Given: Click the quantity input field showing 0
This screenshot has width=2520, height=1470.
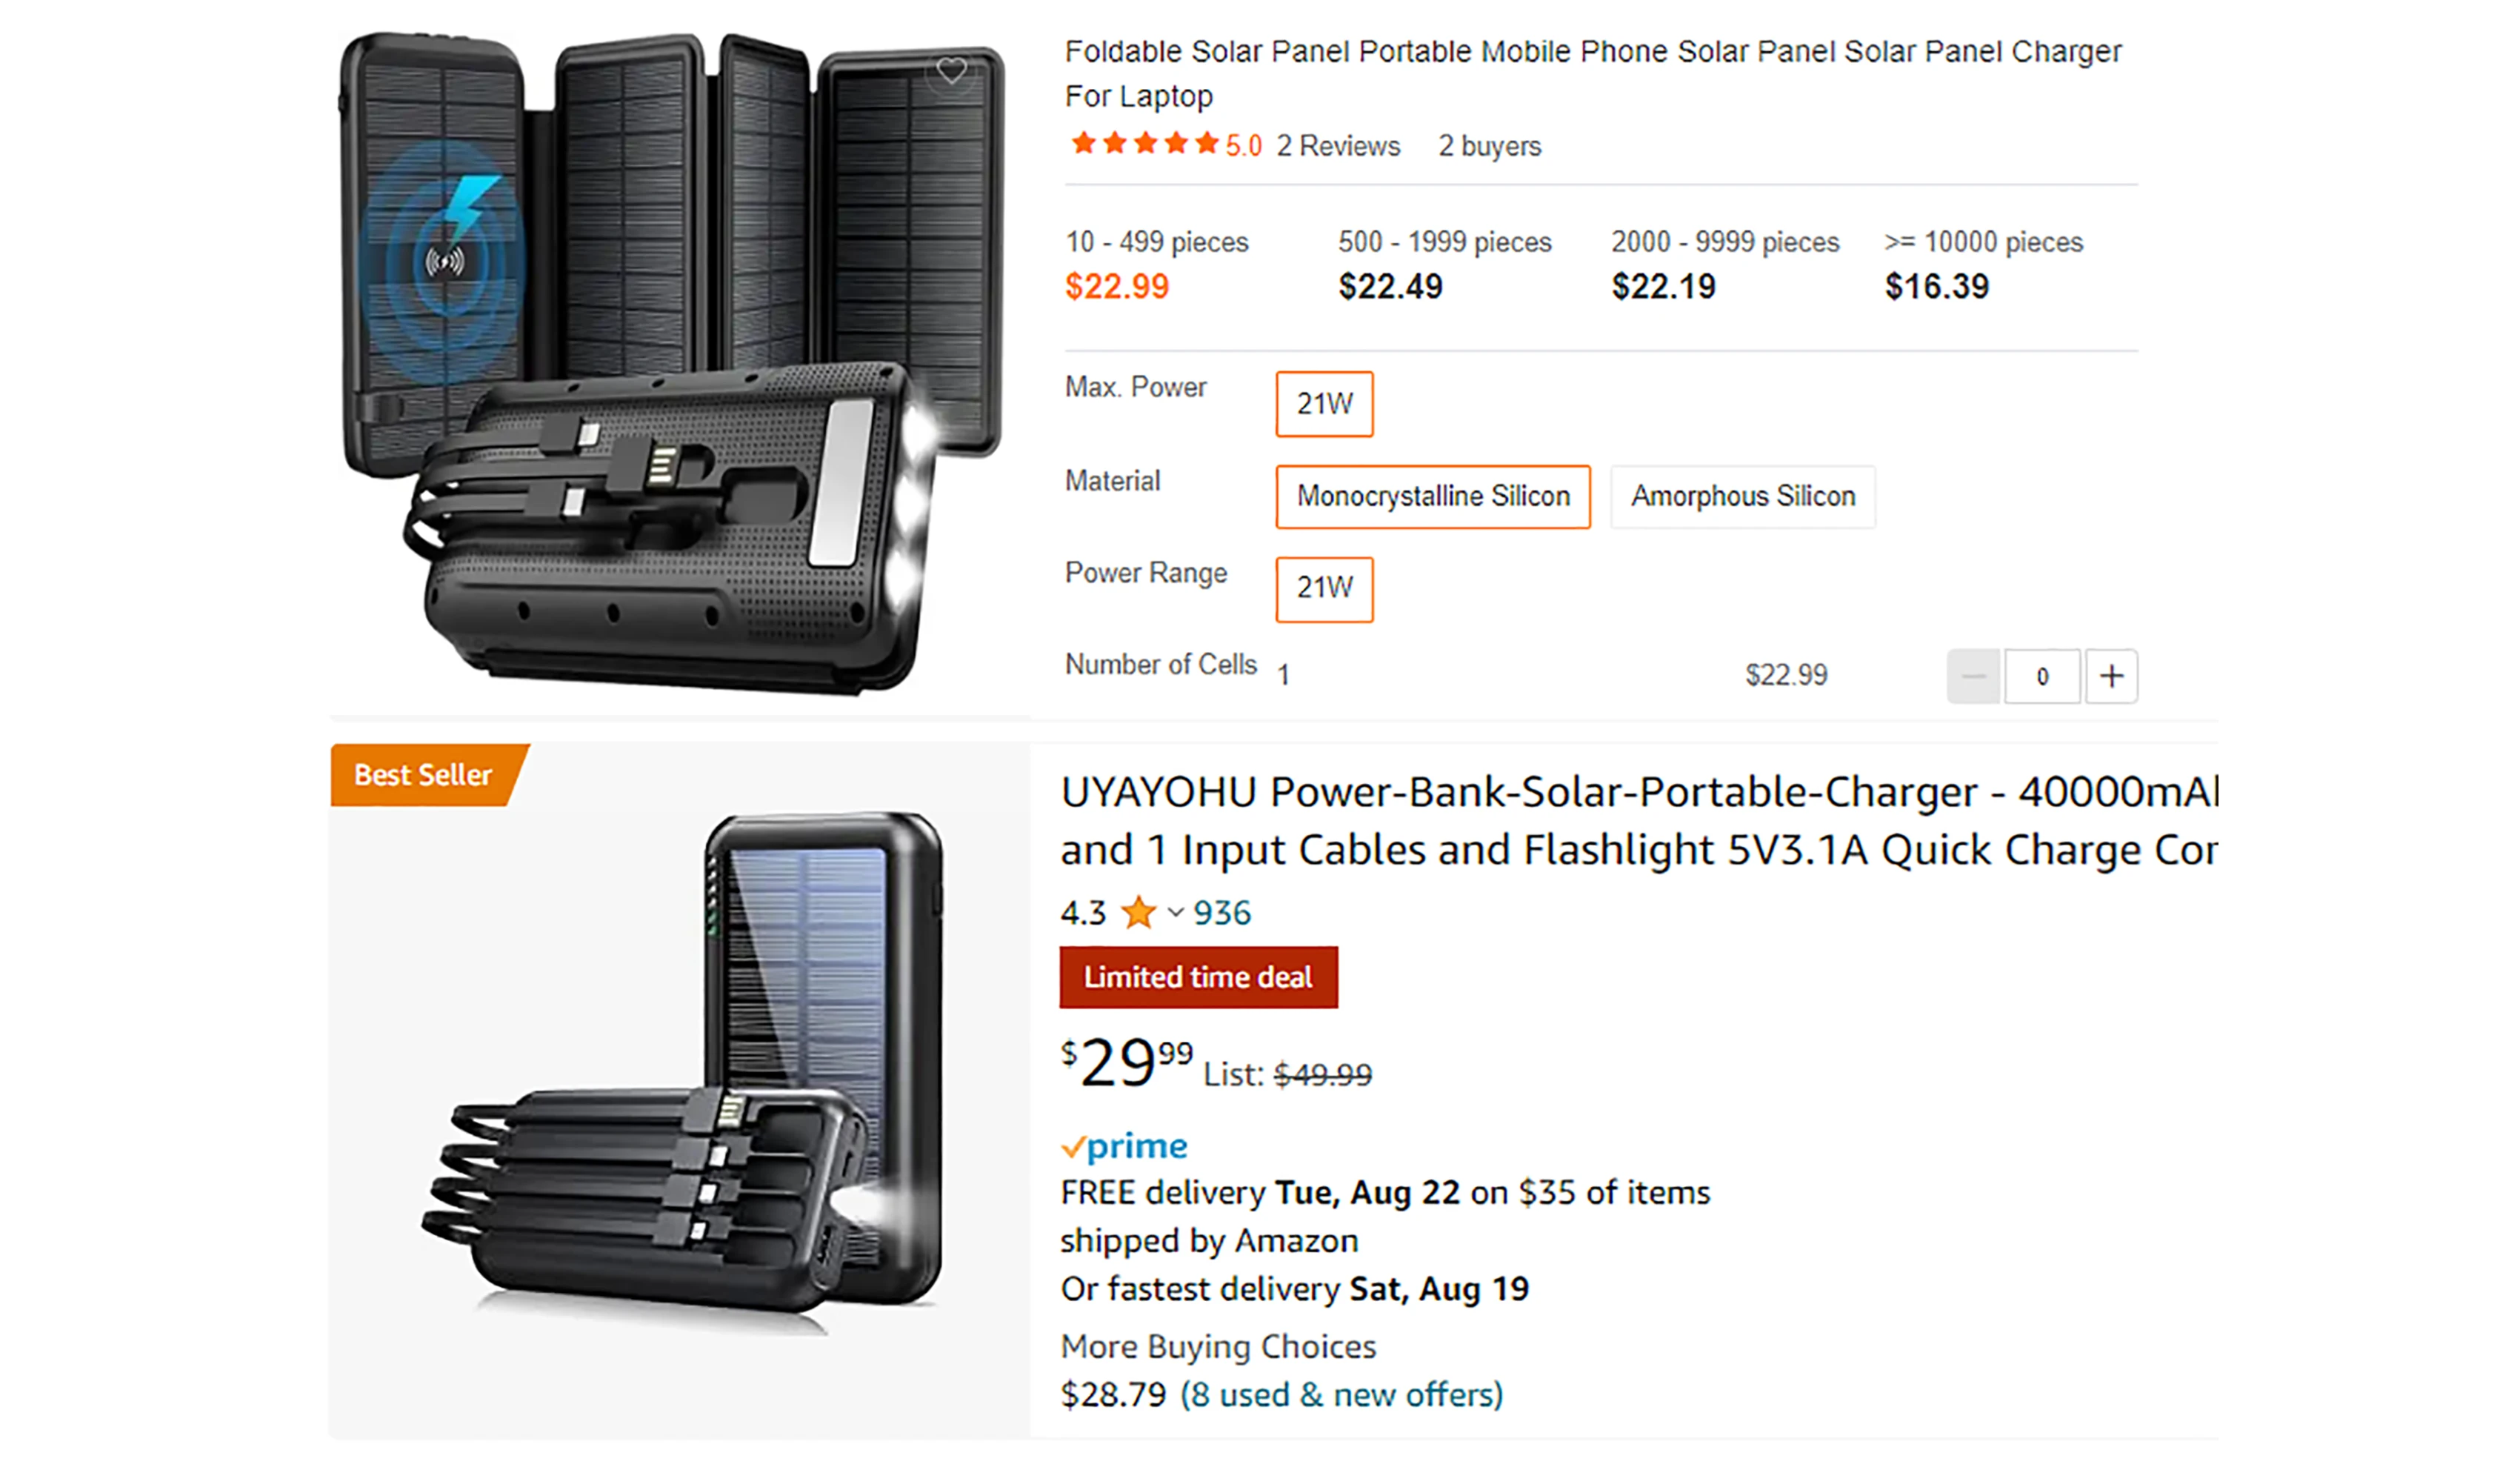Looking at the screenshot, I should pyautogui.click(x=2042, y=676).
